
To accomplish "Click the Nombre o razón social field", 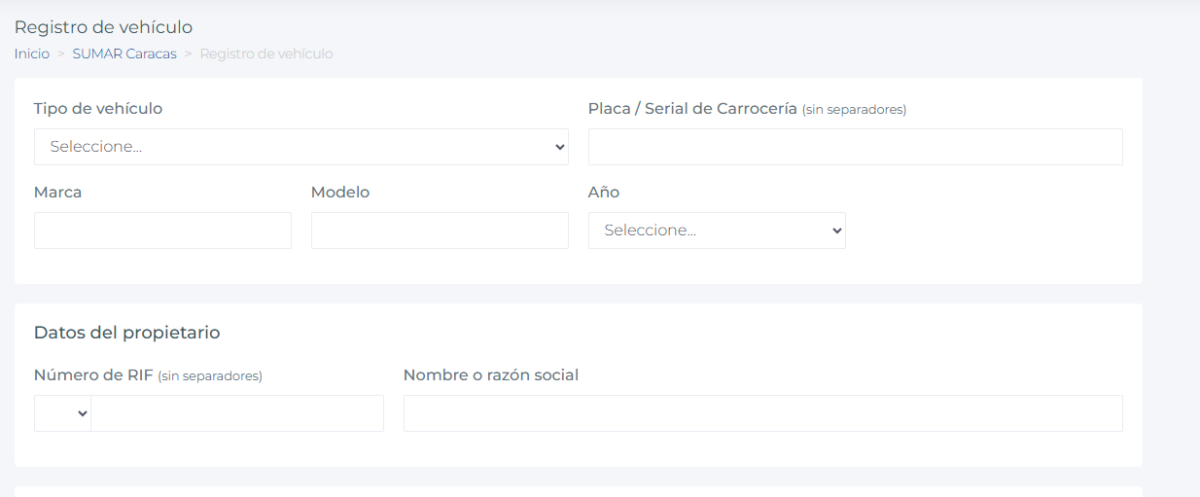I will [x=762, y=413].
